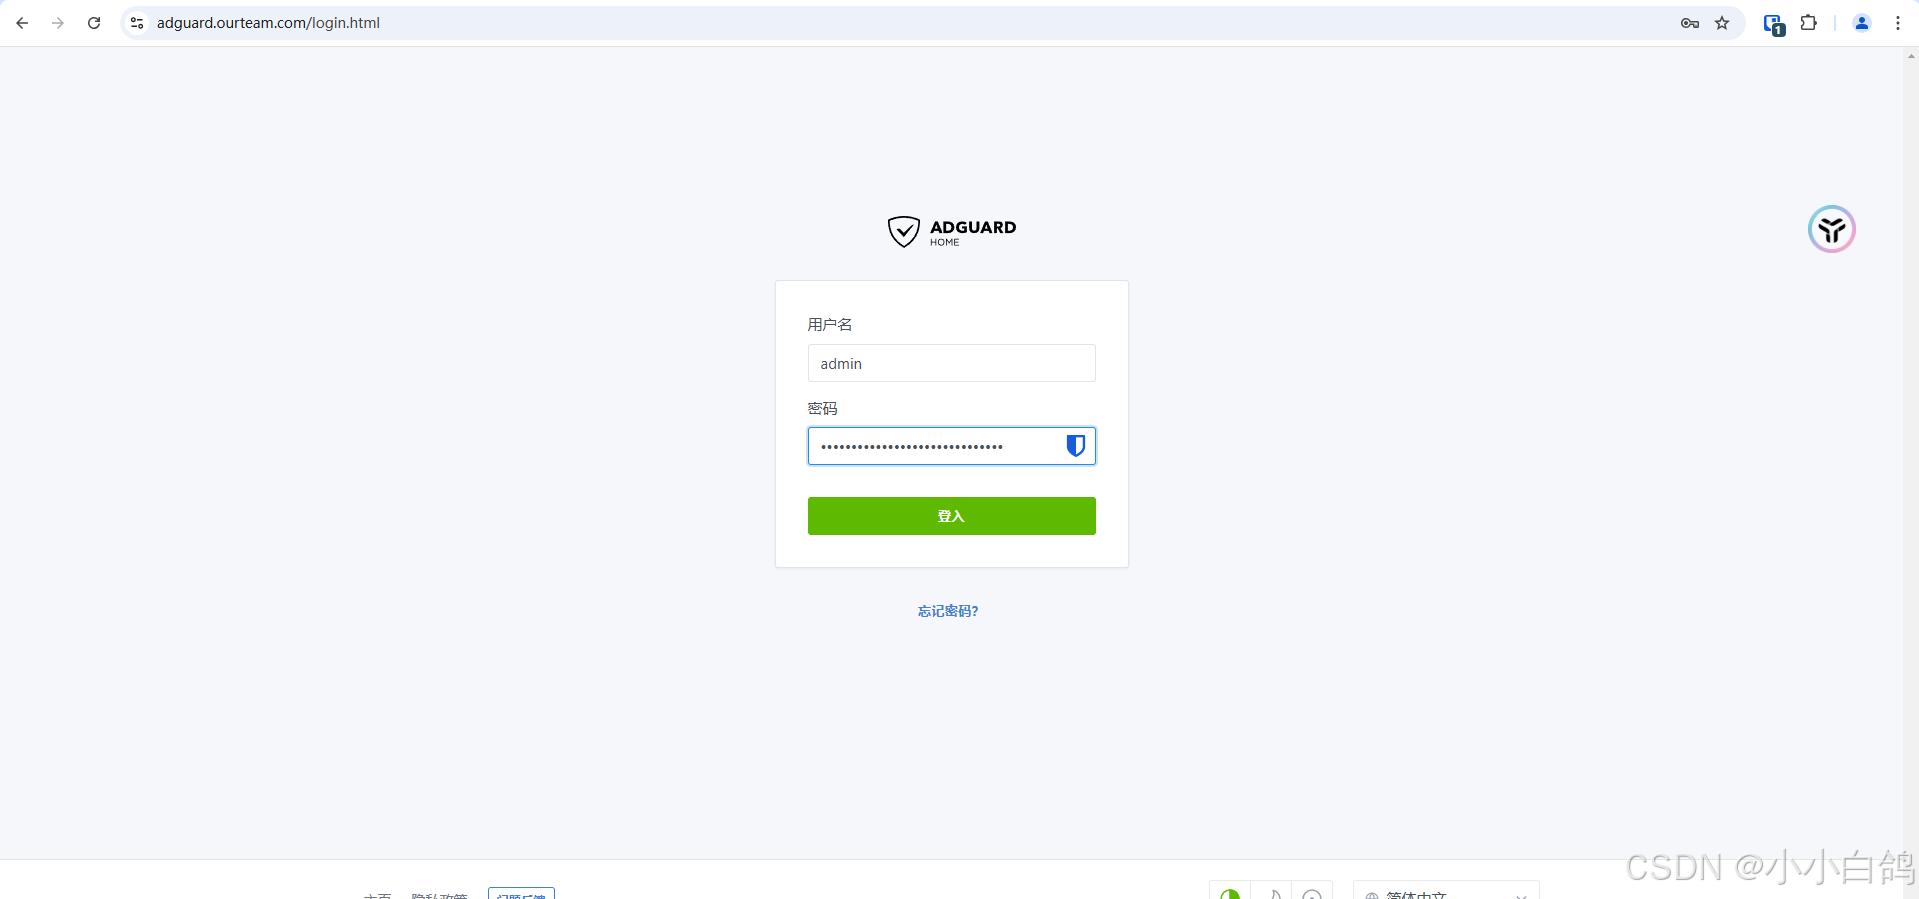Image resolution: width=1919 pixels, height=899 pixels.
Task: Expand the 简体中文 language selector
Action: point(1446,892)
